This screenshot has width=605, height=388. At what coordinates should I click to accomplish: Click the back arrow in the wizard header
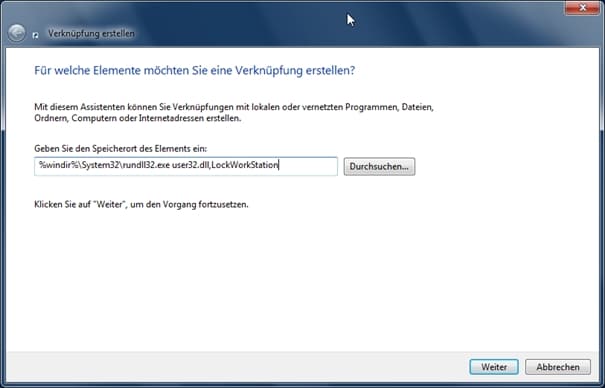tap(17, 34)
